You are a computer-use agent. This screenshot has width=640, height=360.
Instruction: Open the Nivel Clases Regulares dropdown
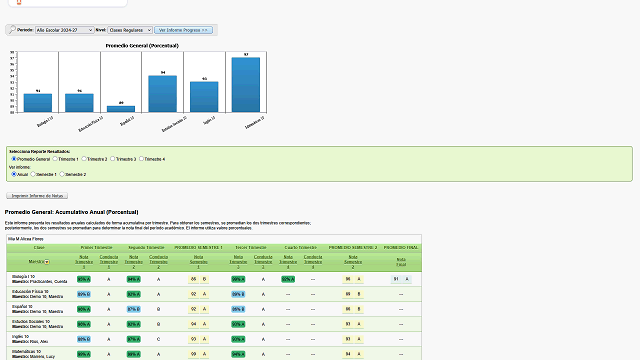click(130, 30)
